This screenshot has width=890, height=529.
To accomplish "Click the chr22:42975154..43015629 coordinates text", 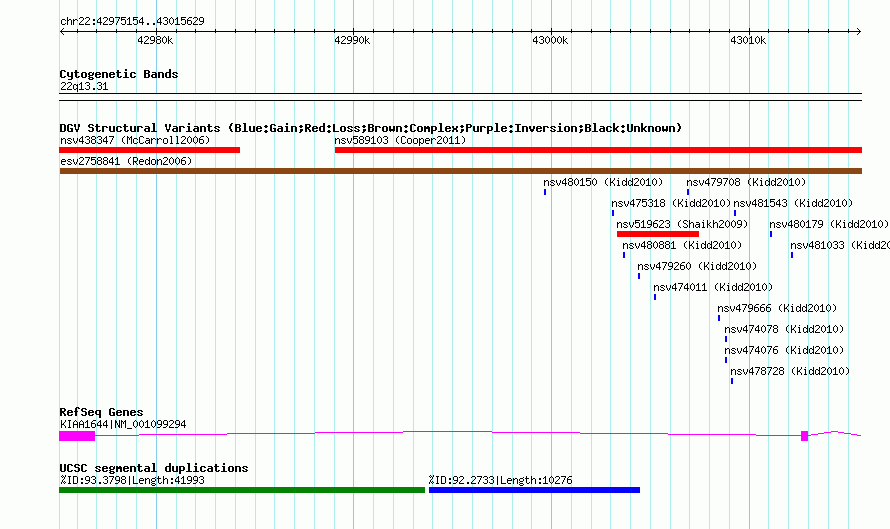I will click(x=132, y=21).
